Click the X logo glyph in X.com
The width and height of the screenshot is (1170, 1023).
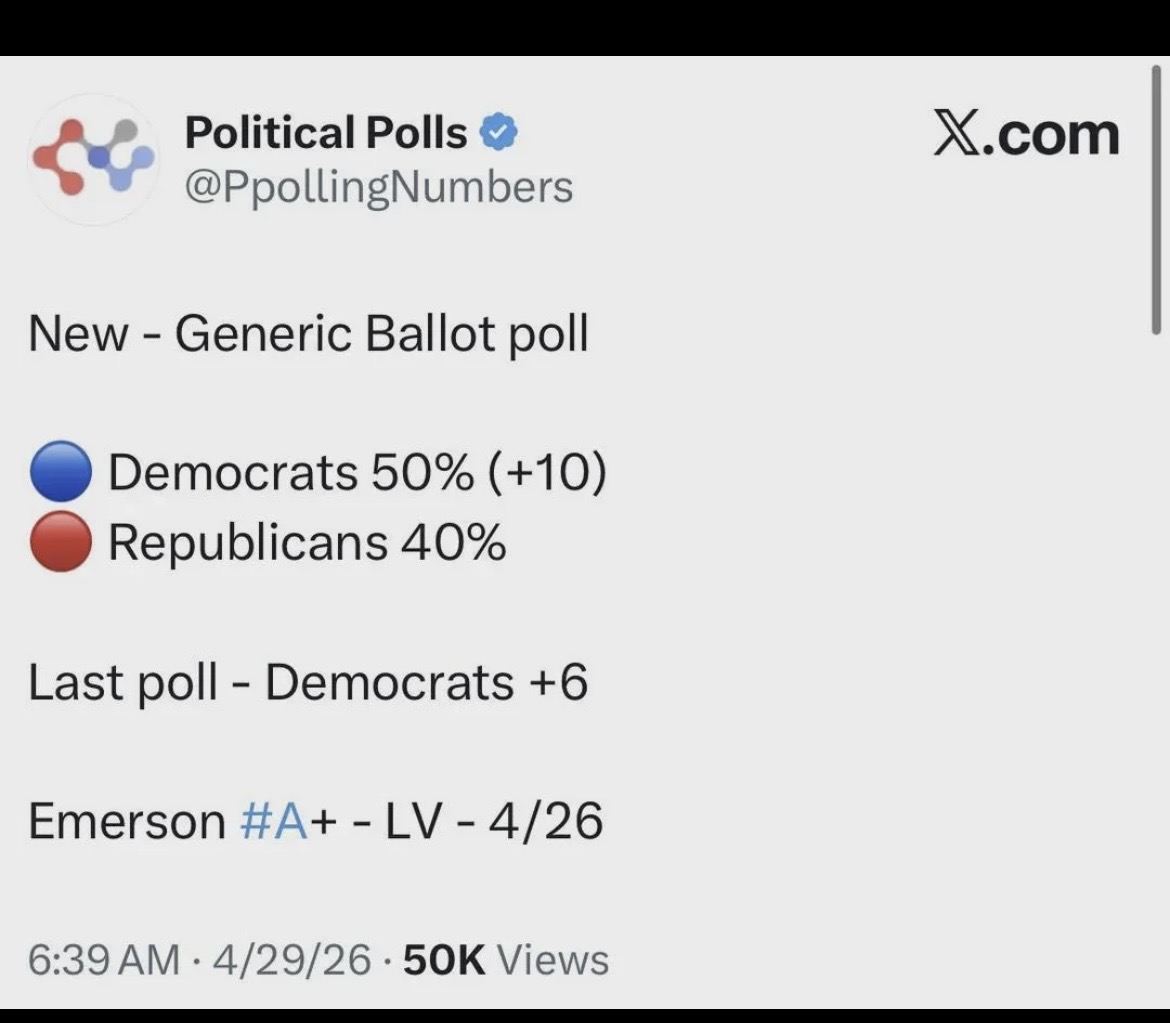coord(956,135)
